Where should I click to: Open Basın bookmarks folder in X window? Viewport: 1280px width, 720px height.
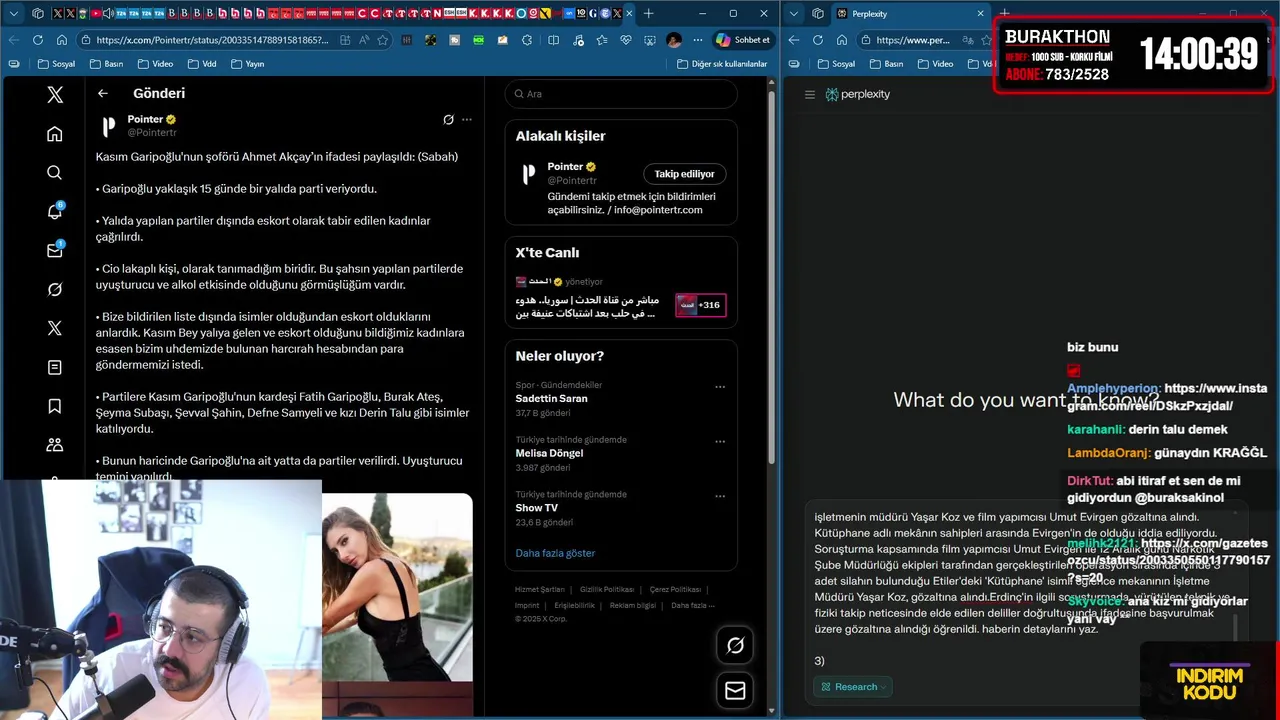(106, 64)
